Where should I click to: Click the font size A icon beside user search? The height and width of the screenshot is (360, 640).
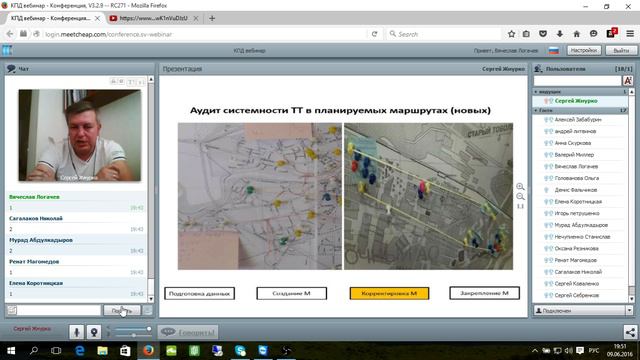coord(628,80)
